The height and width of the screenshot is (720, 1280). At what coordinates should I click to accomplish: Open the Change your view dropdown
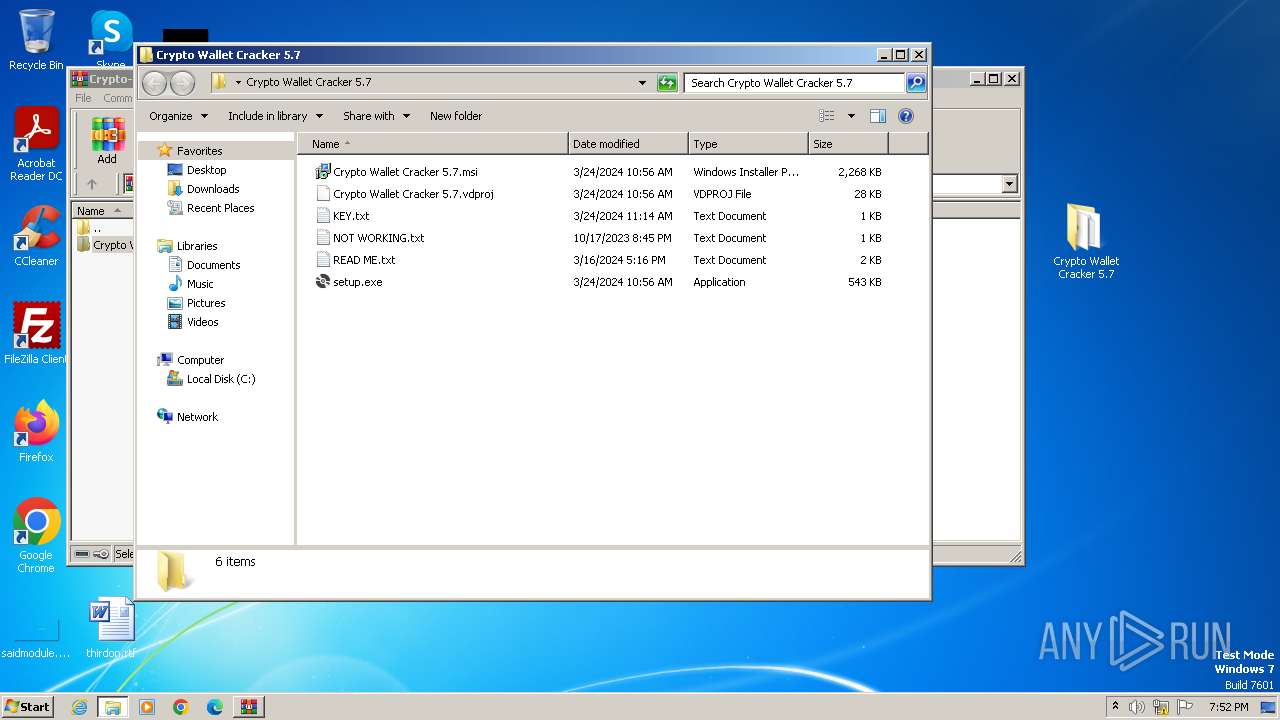[851, 116]
